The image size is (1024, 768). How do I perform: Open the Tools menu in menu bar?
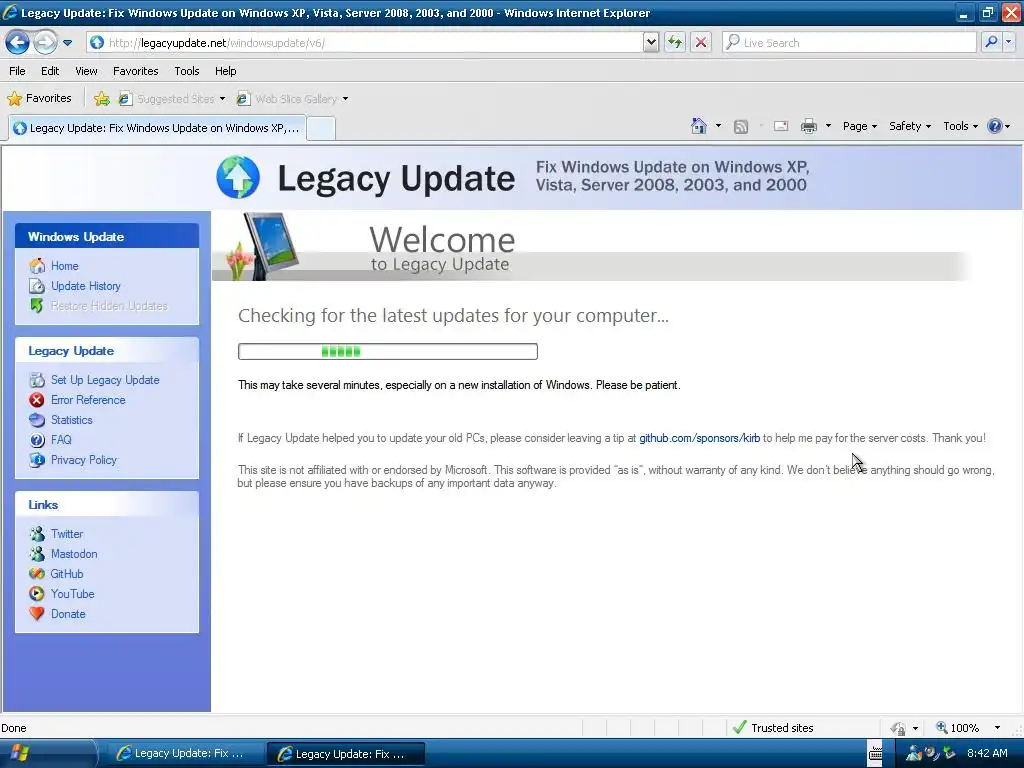point(187,71)
